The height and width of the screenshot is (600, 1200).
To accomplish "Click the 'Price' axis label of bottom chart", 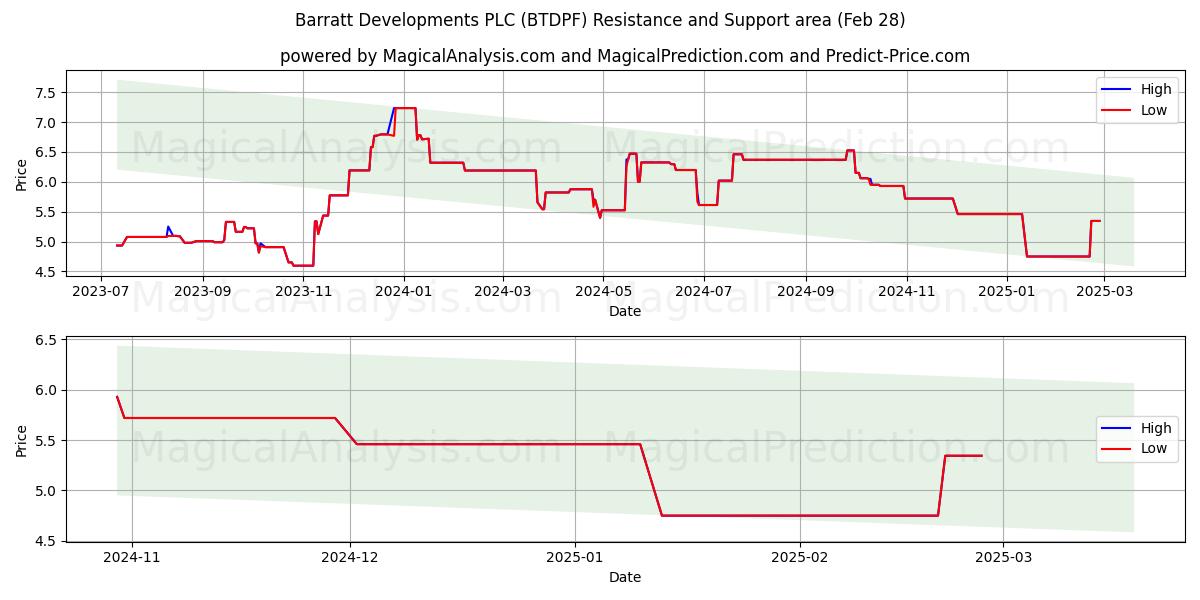I will pyautogui.click(x=22, y=440).
